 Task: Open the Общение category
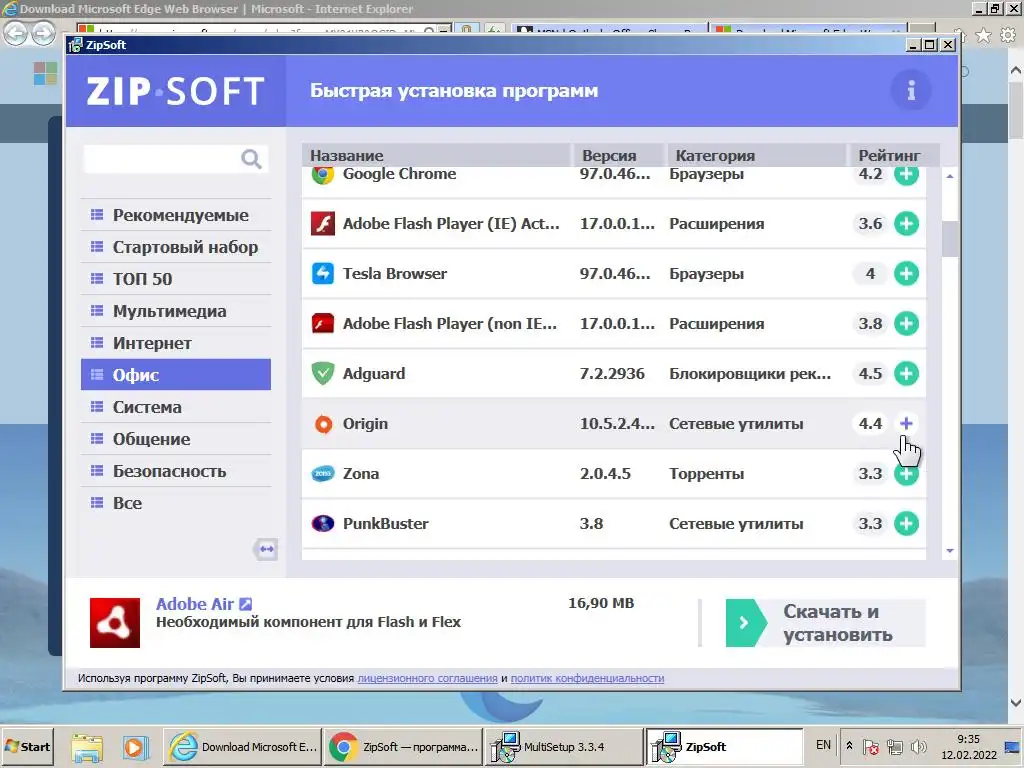(176, 439)
